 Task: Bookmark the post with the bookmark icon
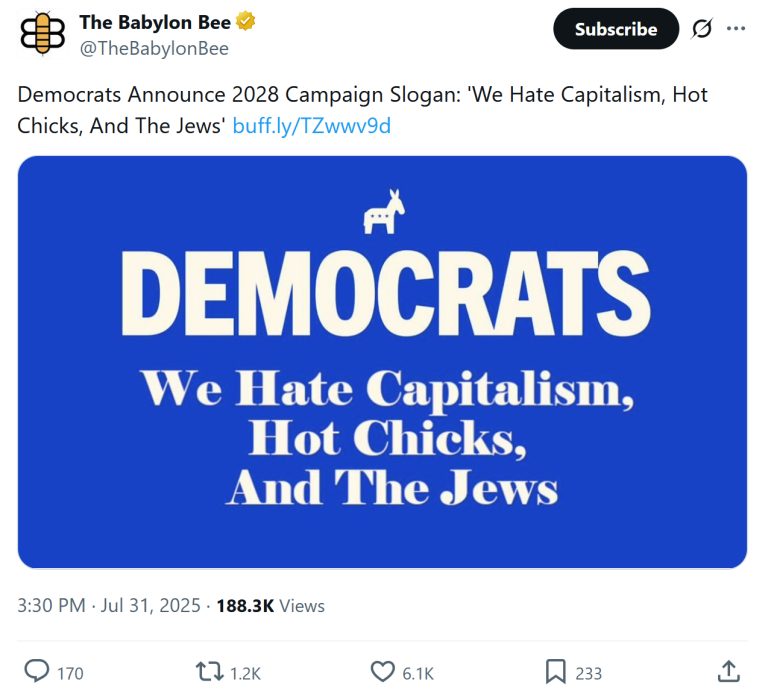point(556,672)
